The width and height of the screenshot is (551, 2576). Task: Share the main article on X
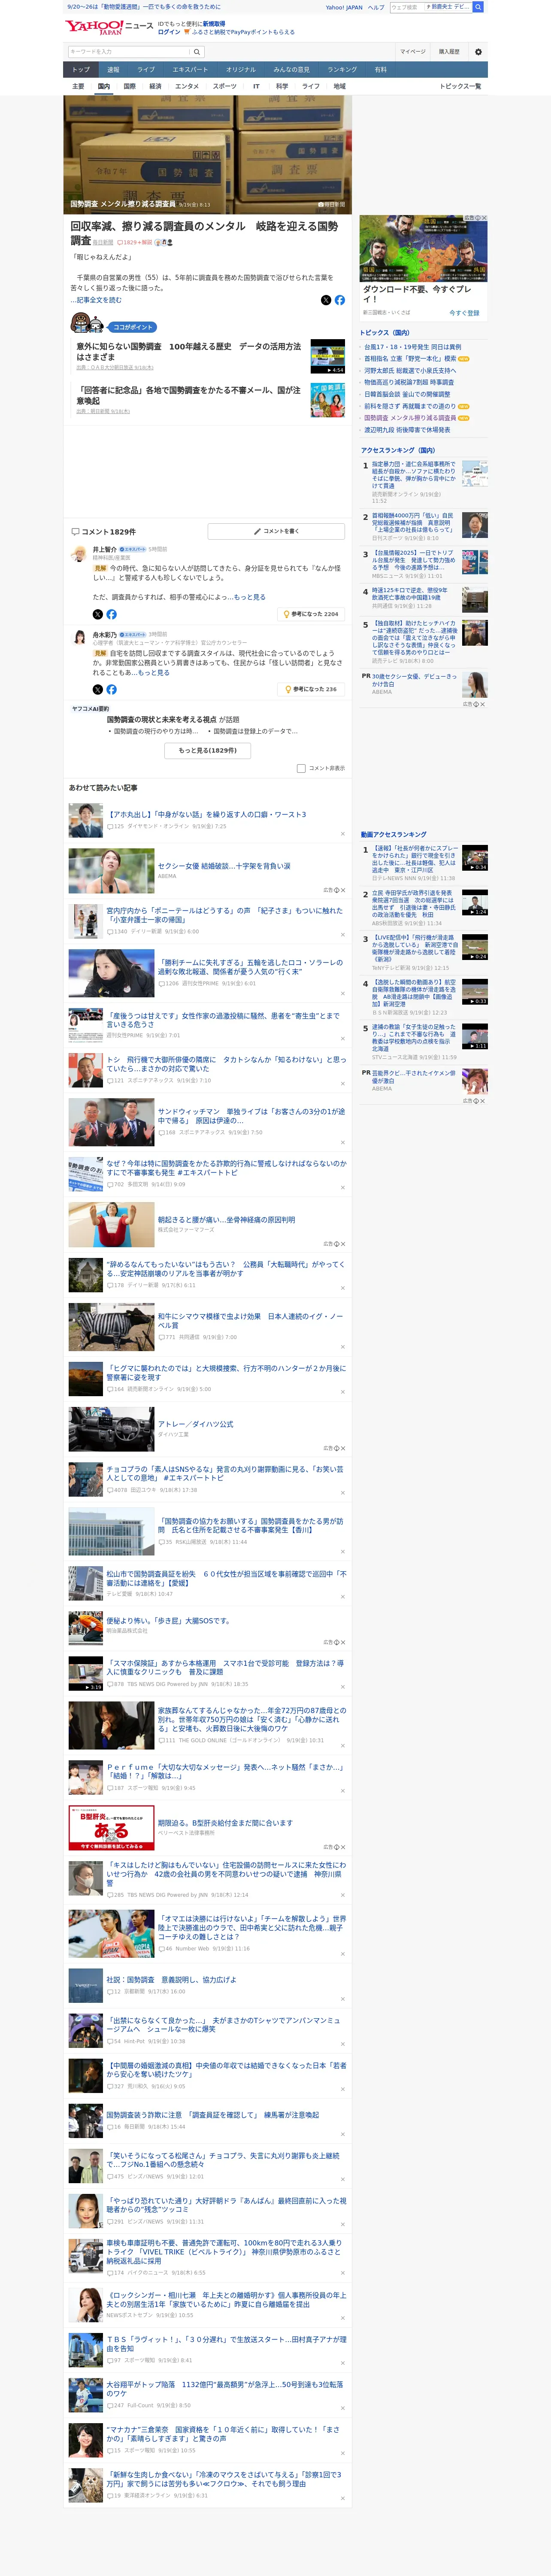[x=326, y=300]
